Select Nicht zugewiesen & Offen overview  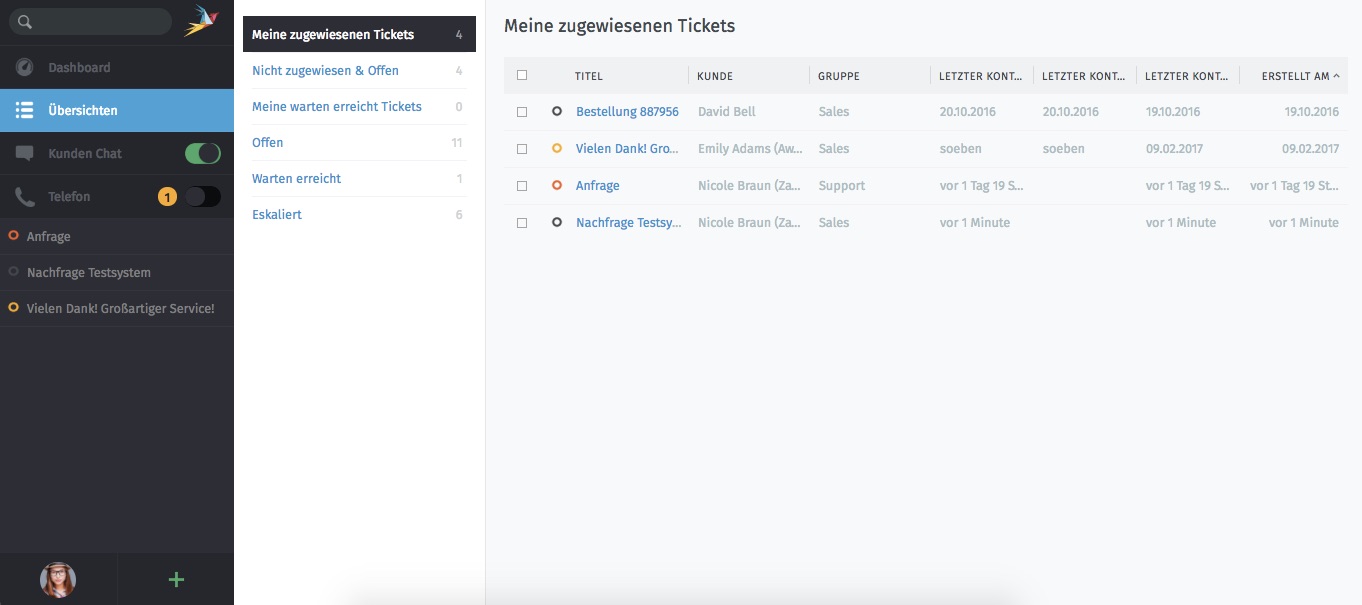coord(359,70)
